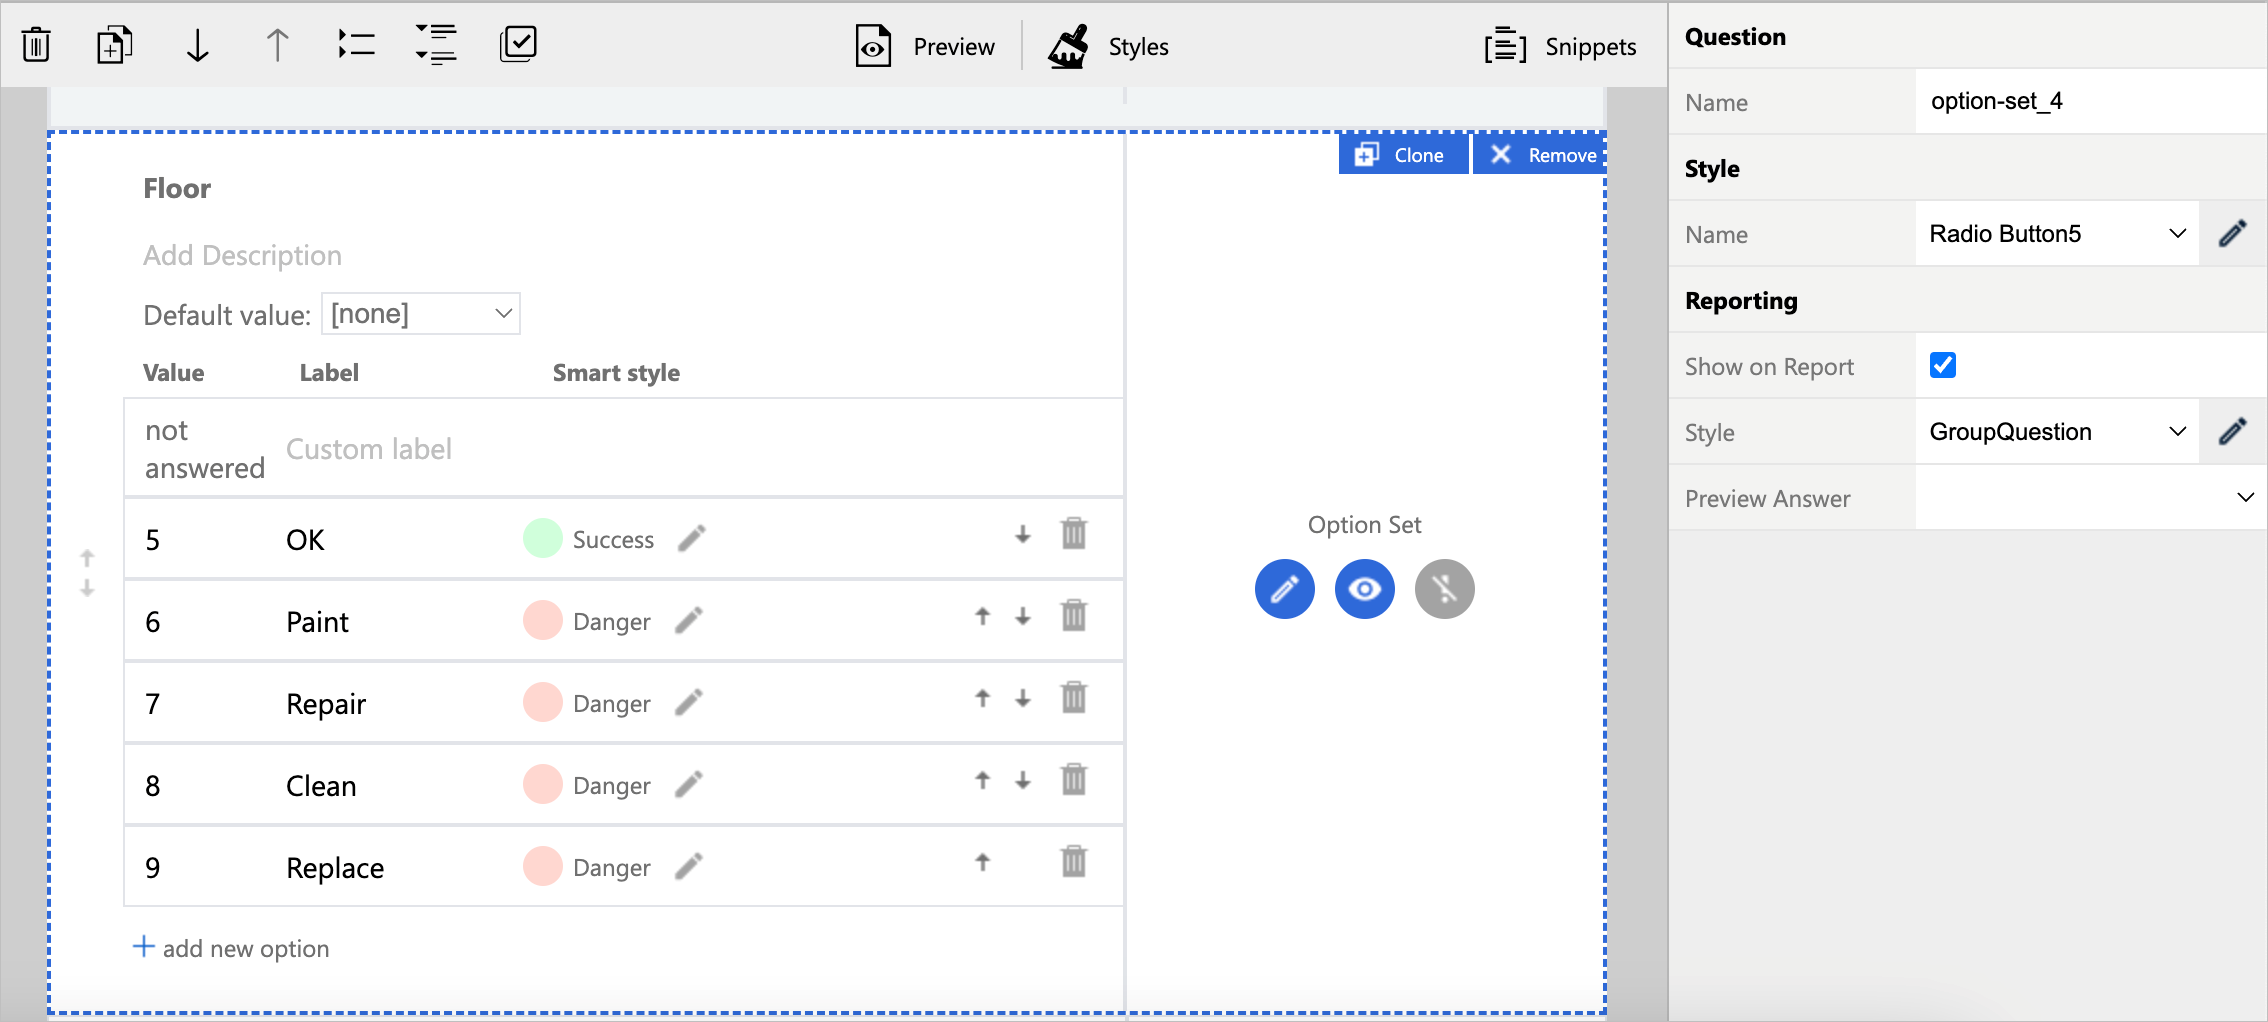Click the duplicate page icon in toolbar

114,45
